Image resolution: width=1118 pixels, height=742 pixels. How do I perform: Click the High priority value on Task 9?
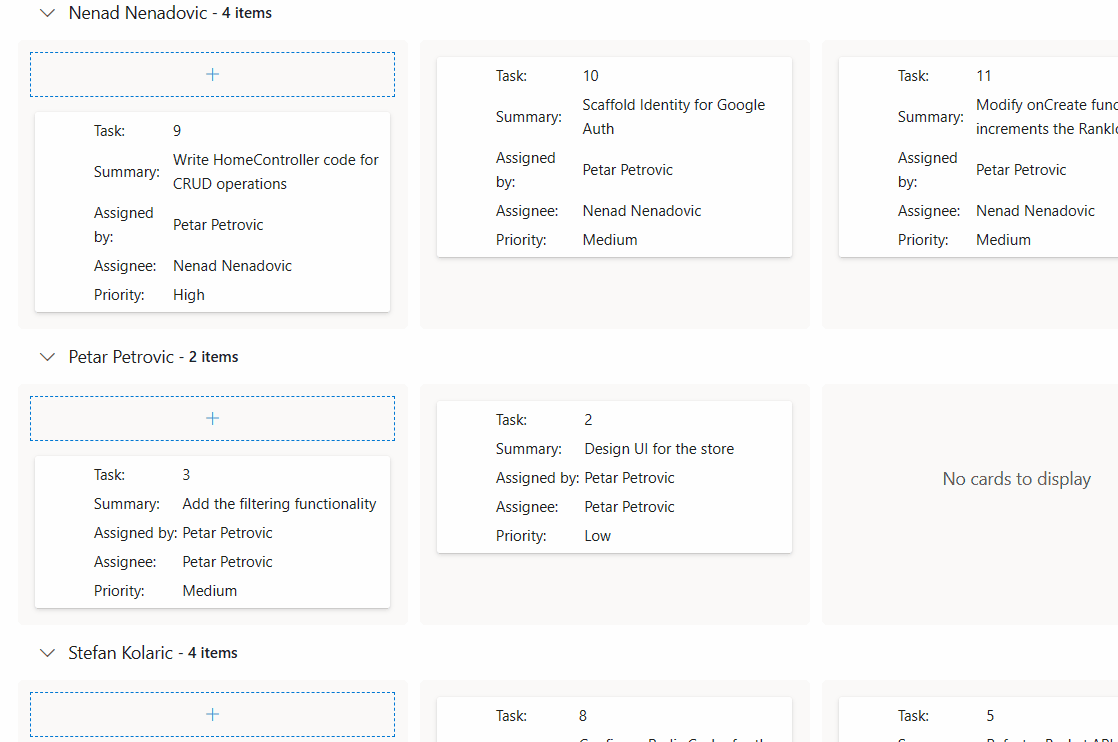pos(189,294)
